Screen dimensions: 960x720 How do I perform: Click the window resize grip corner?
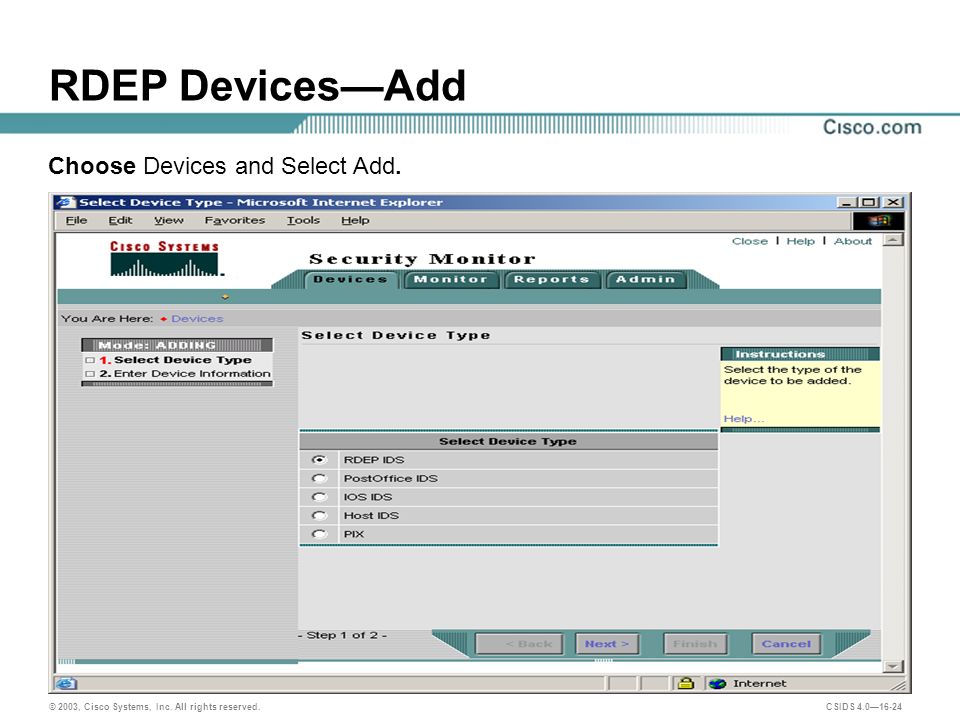point(898,685)
